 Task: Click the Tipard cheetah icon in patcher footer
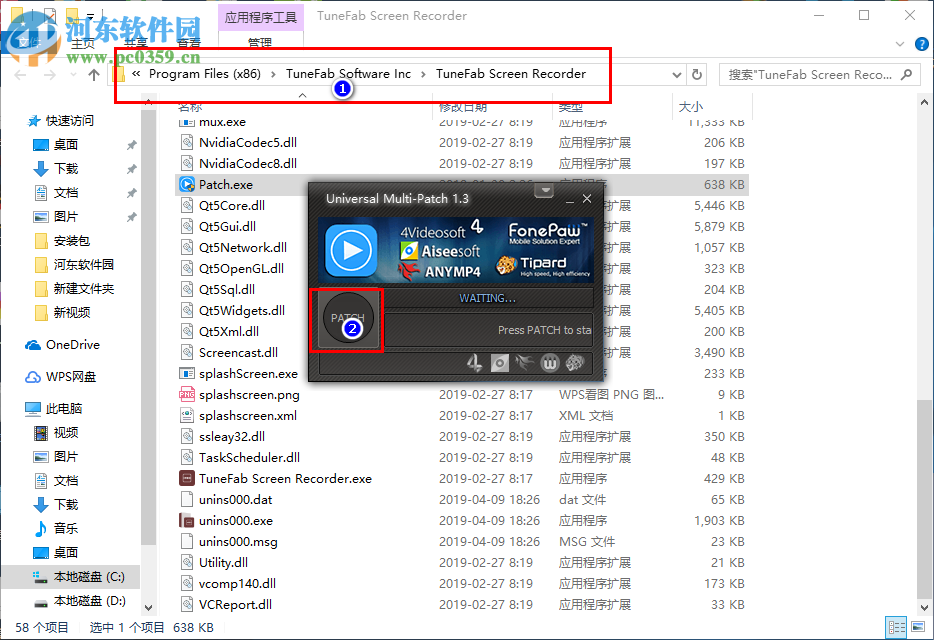576,363
